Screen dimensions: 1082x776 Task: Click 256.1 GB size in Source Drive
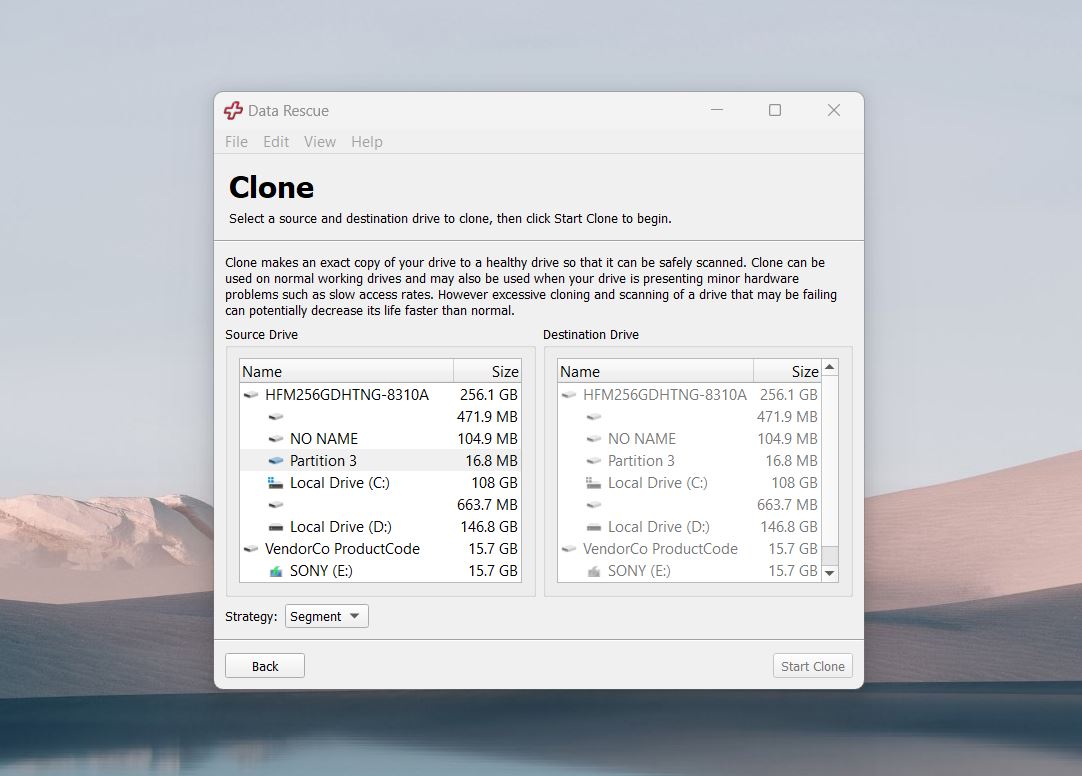point(489,395)
